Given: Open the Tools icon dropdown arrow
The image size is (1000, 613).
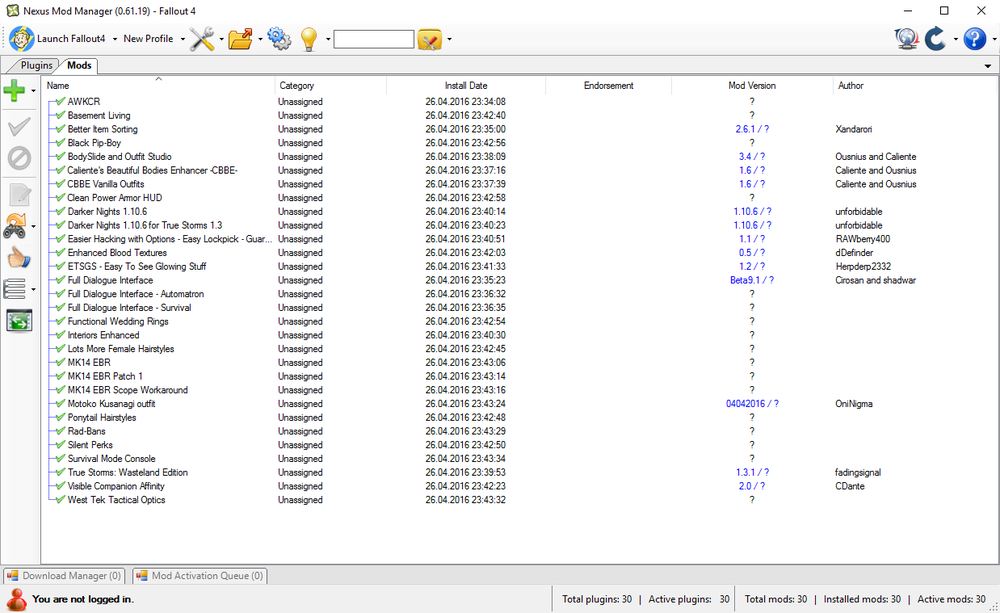Looking at the screenshot, I should 221,39.
